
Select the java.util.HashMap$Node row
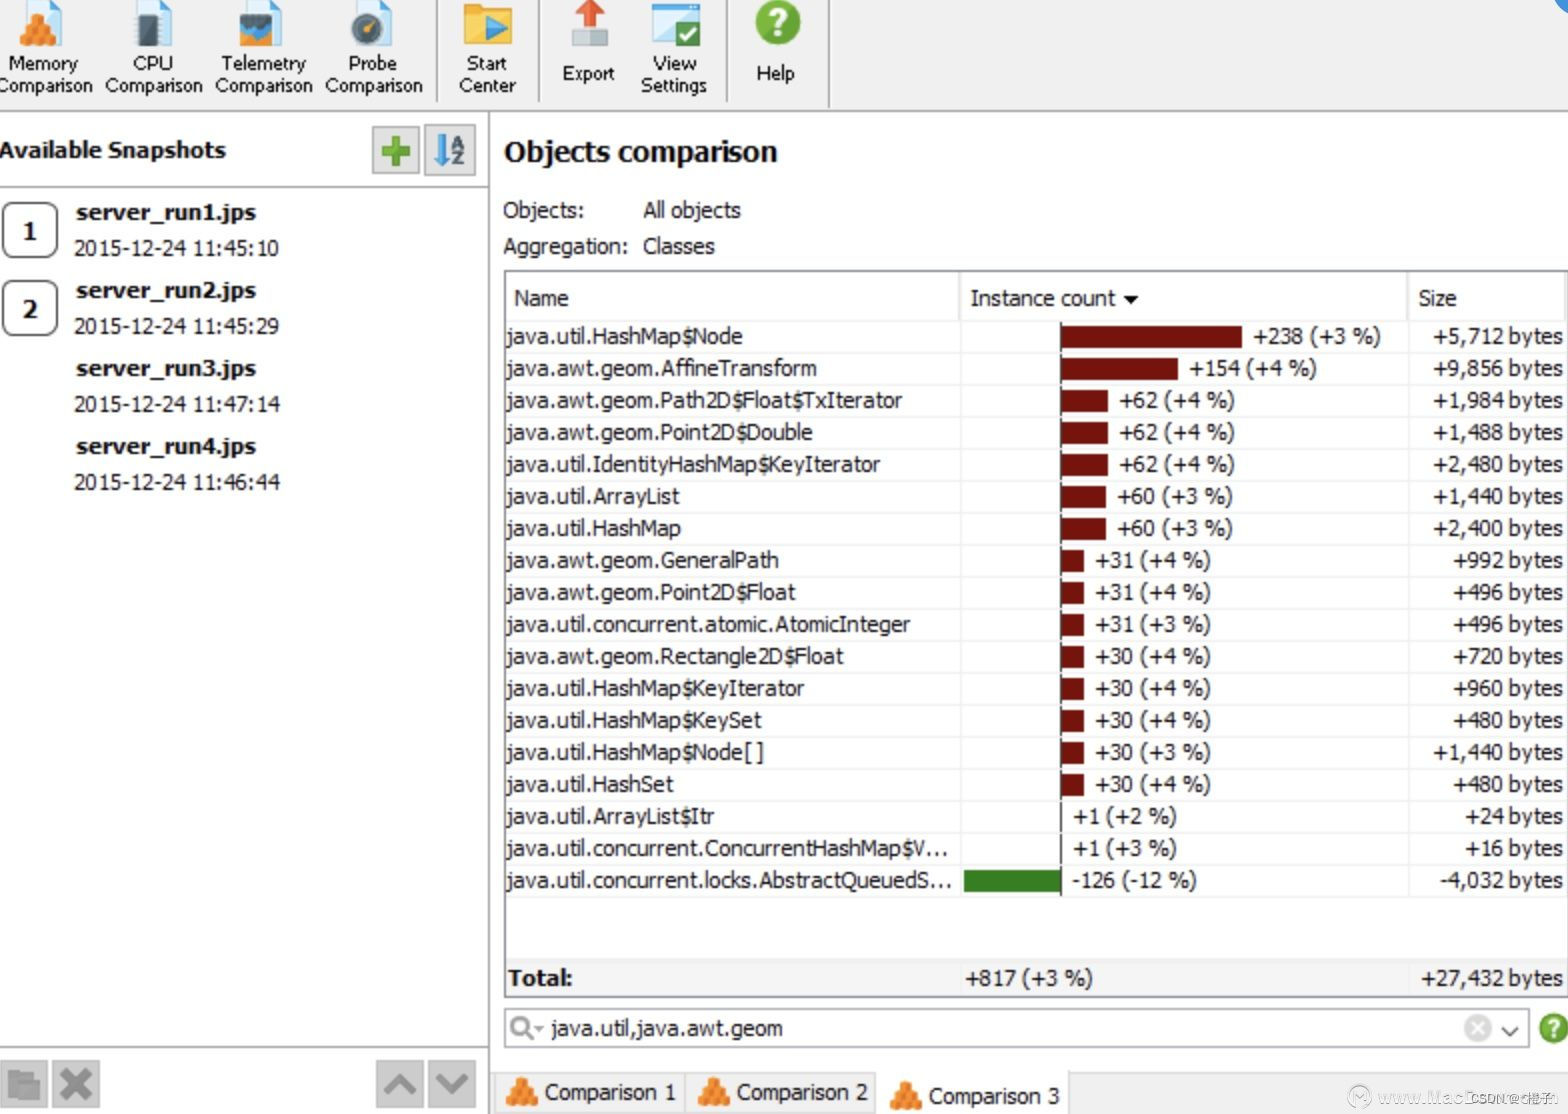point(1036,336)
